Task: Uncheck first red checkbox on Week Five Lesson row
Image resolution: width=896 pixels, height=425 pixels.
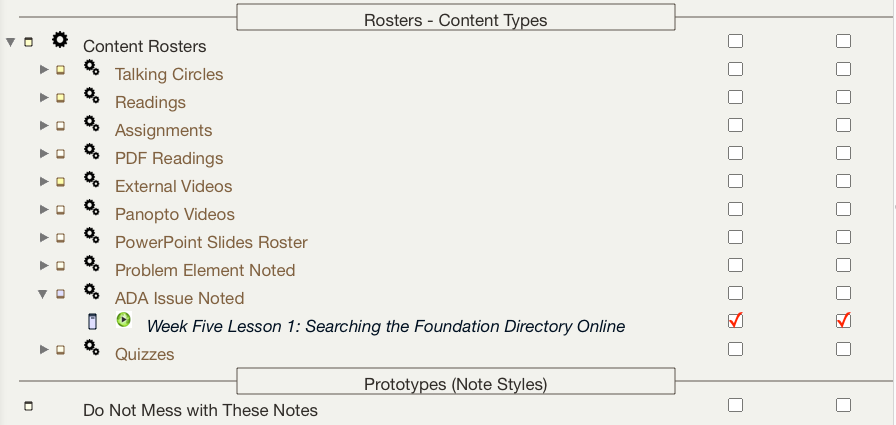Action: (x=735, y=320)
